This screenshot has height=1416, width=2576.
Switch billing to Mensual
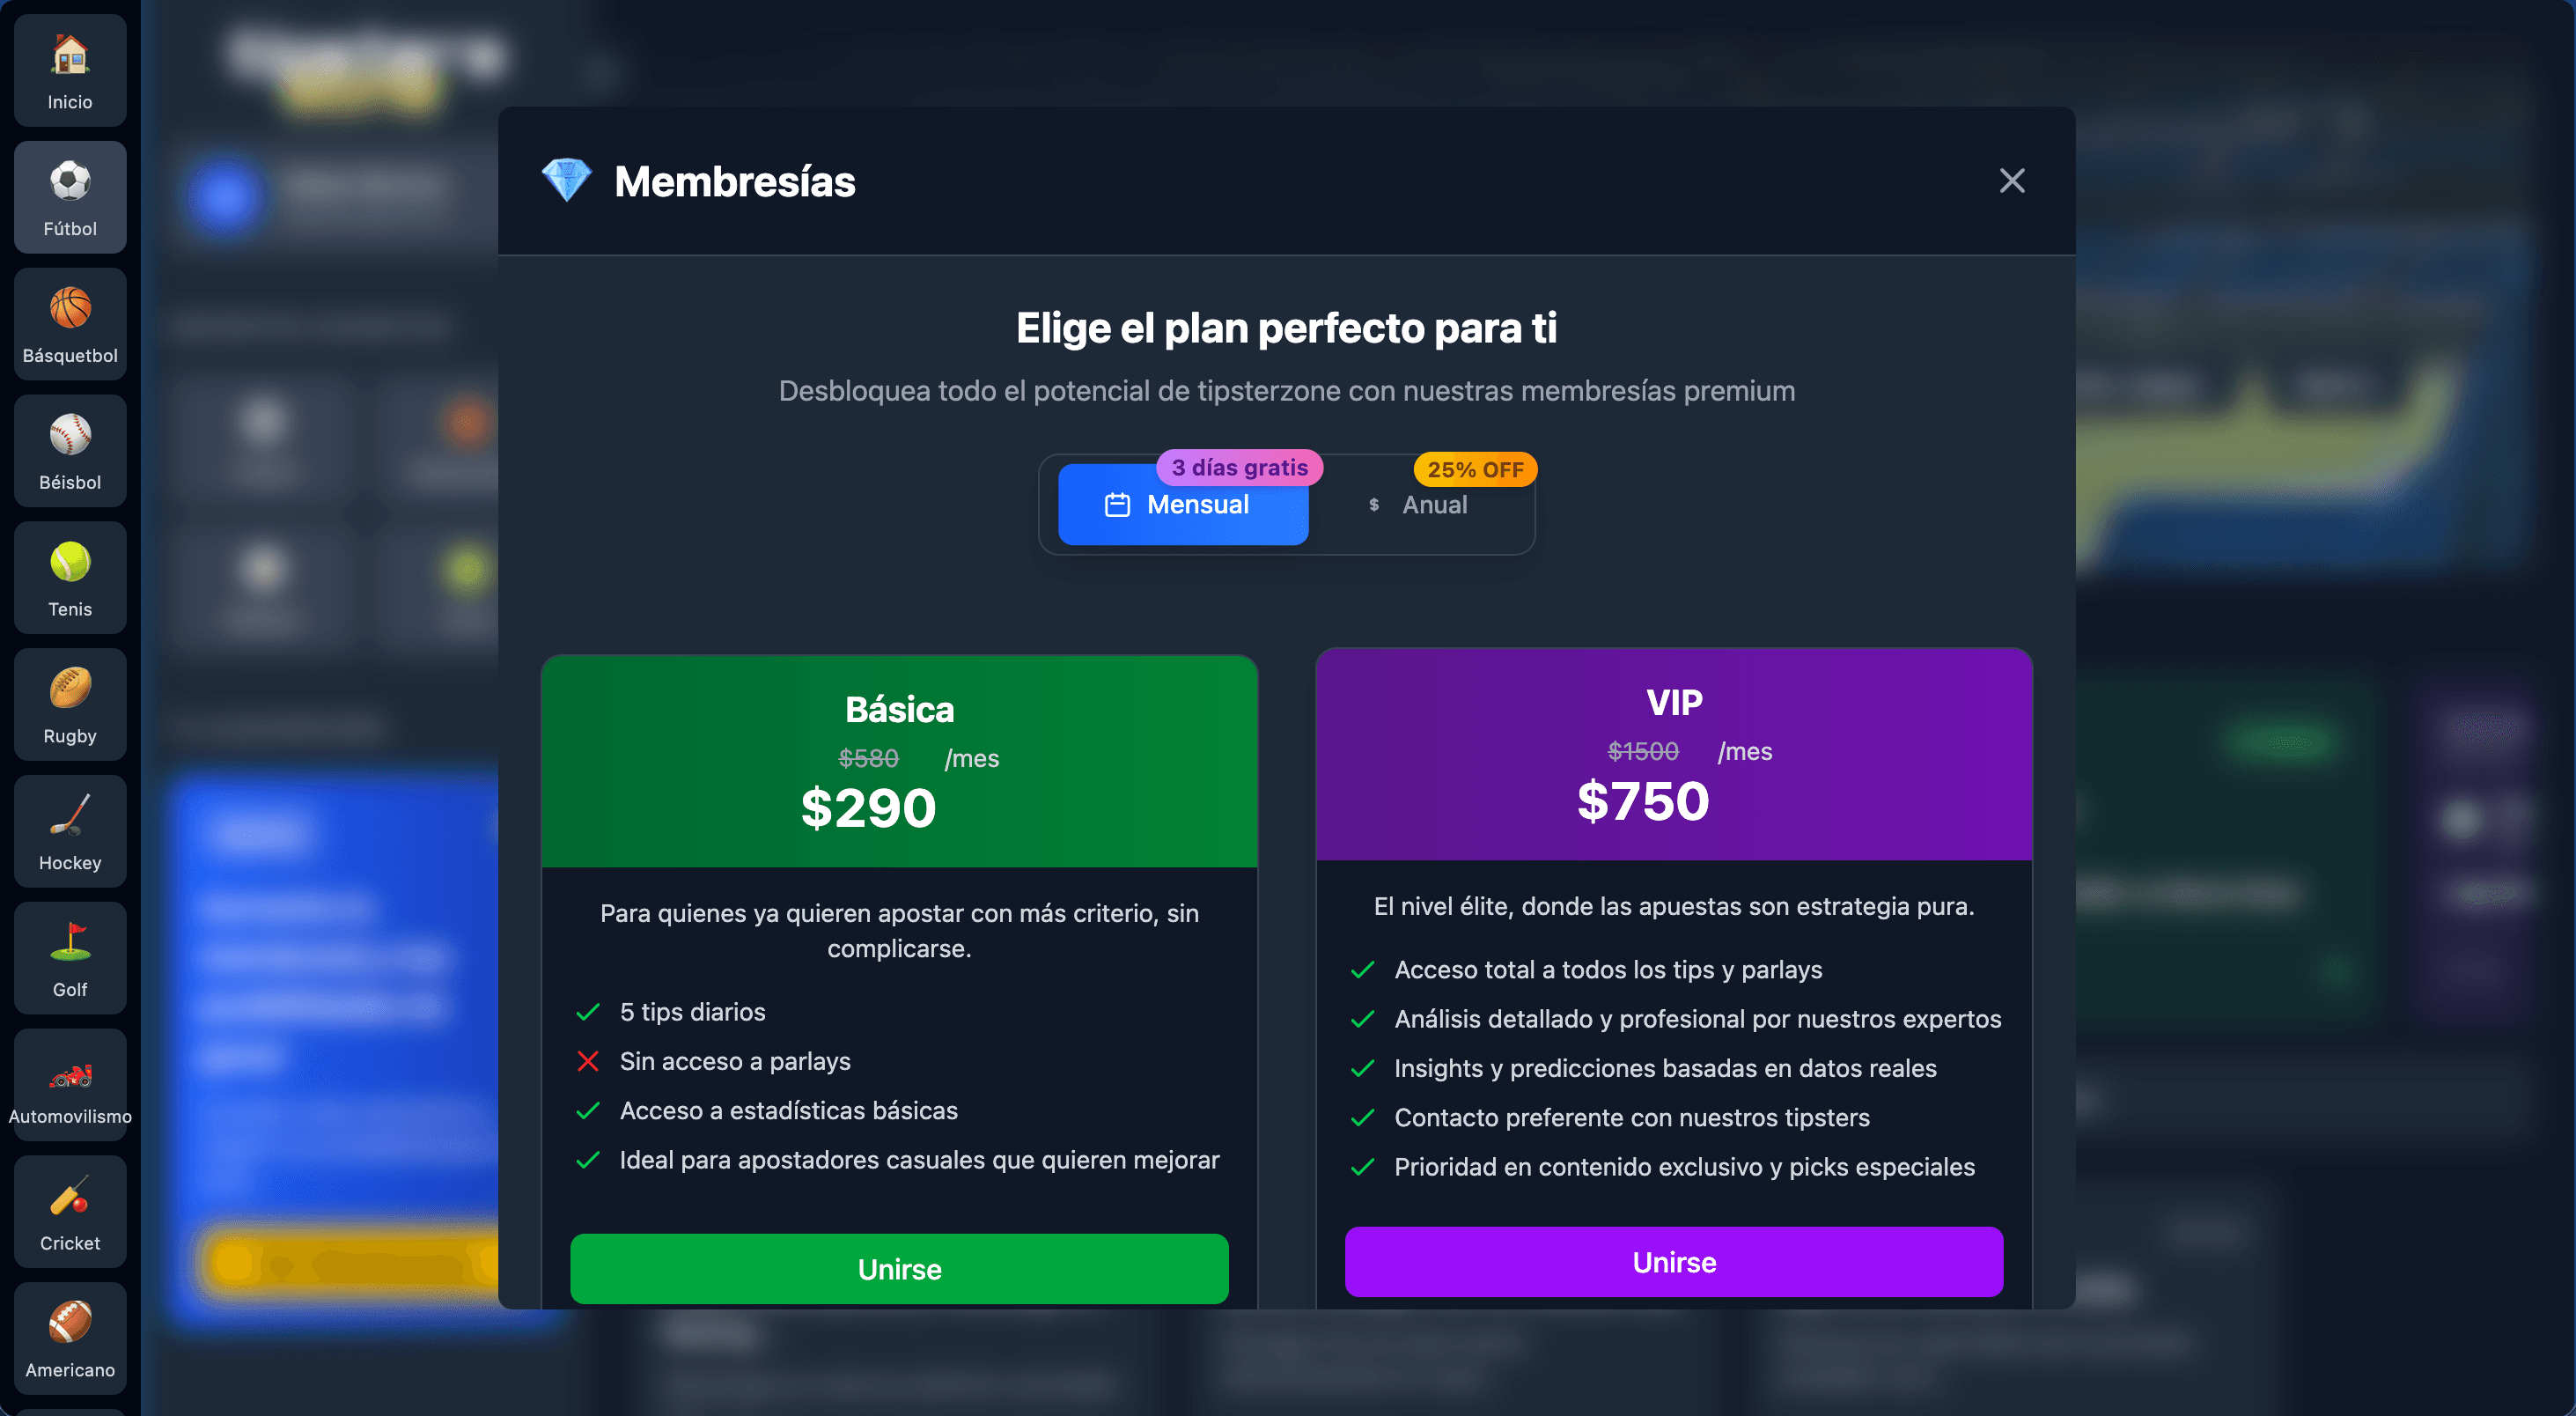click(1183, 505)
